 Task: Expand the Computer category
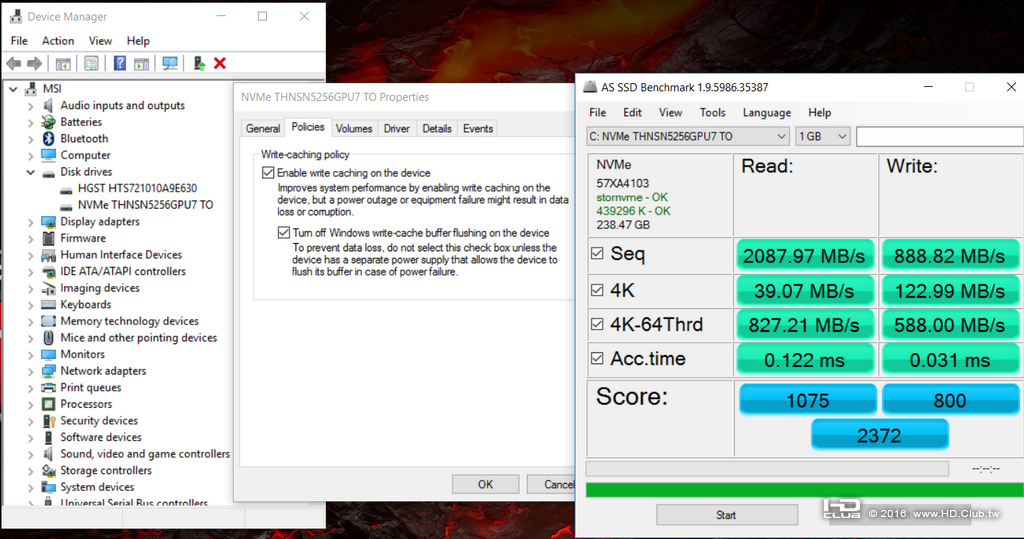click(x=30, y=155)
